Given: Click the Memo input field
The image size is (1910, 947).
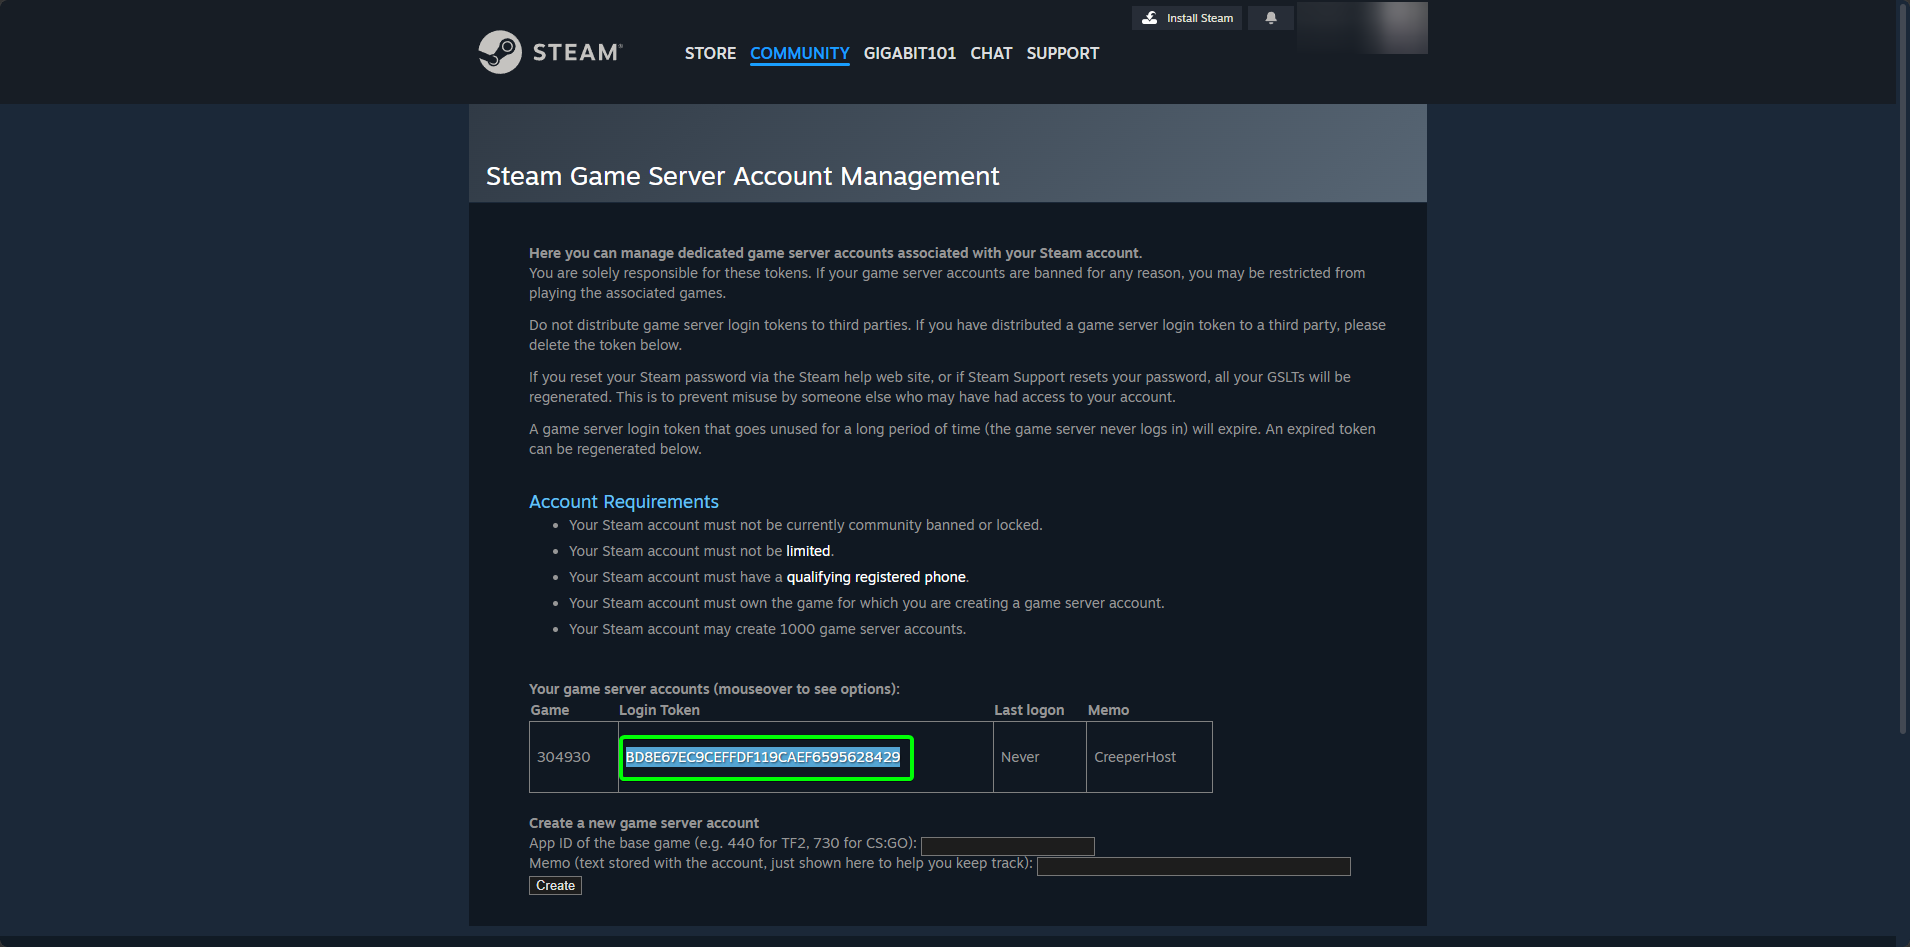Looking at the screenshot, I should [1193, 866].
